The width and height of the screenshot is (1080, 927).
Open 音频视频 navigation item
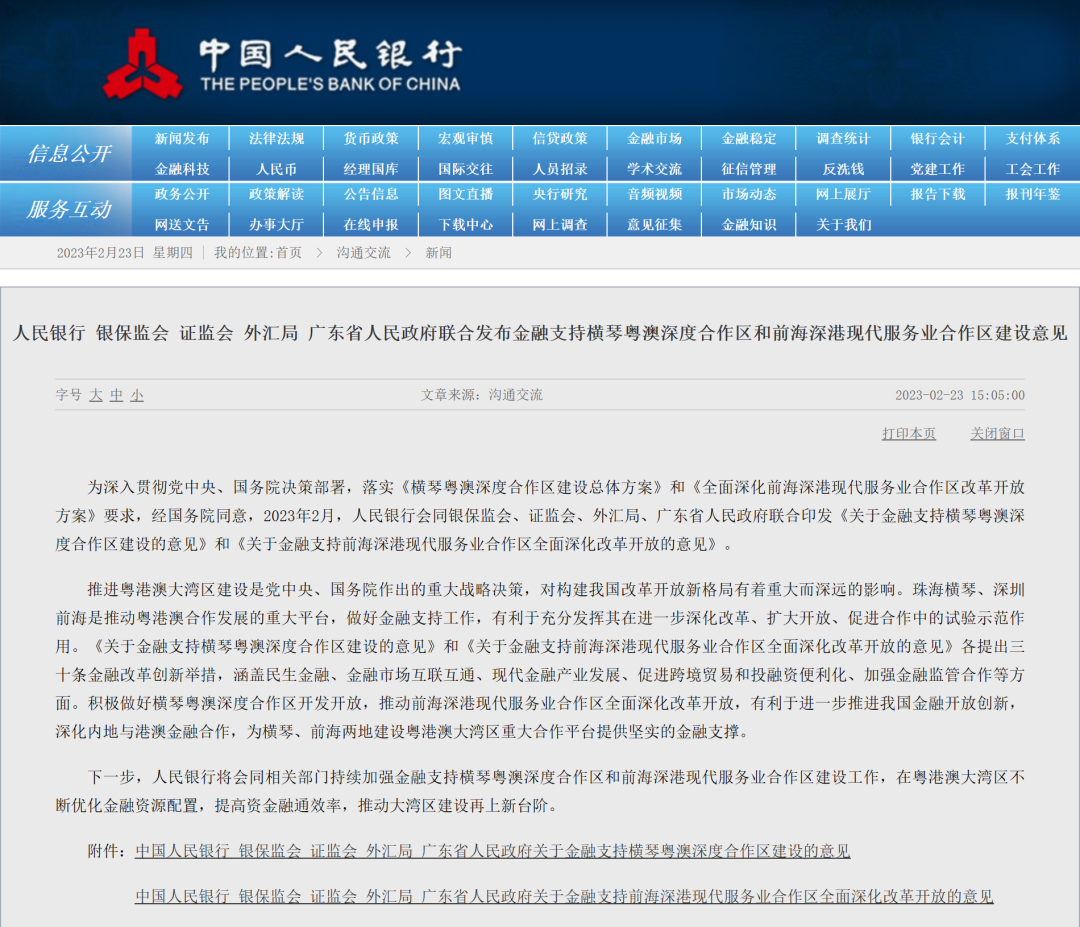click(x=654, y=194)
